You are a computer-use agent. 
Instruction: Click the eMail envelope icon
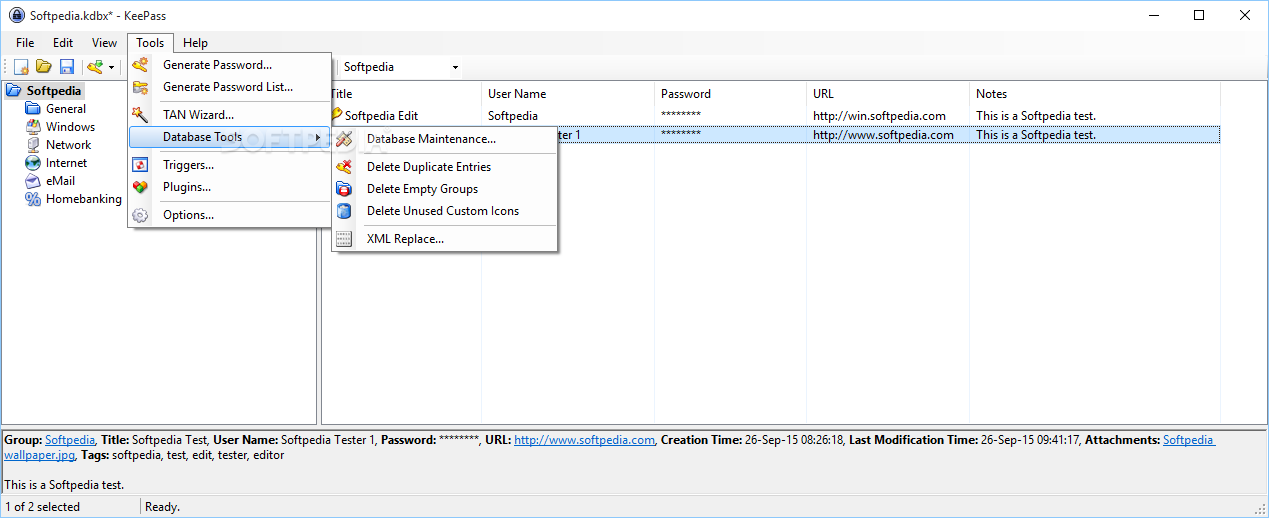(x=33, y=181)
